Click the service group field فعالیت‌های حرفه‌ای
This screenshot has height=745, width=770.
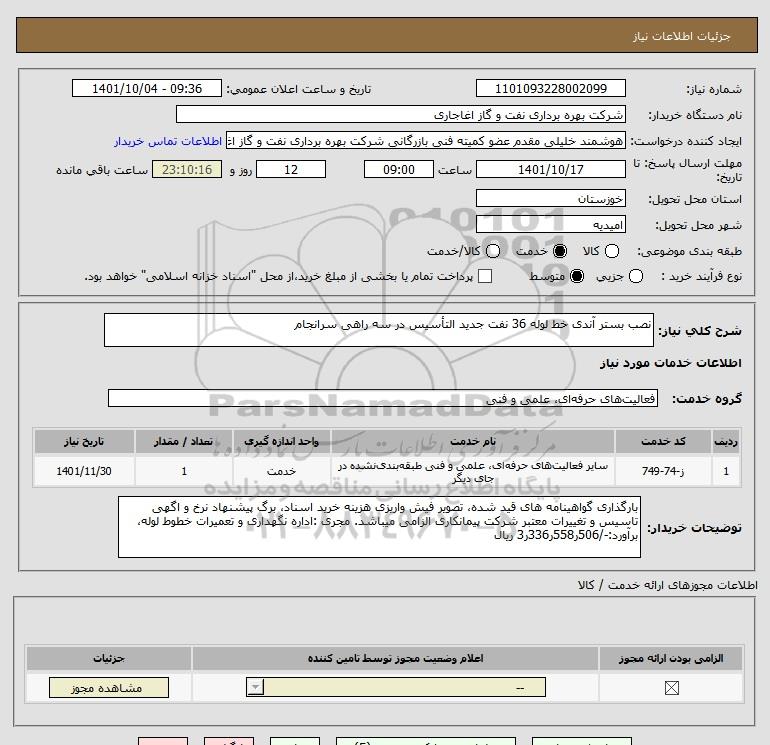(383, 398)
